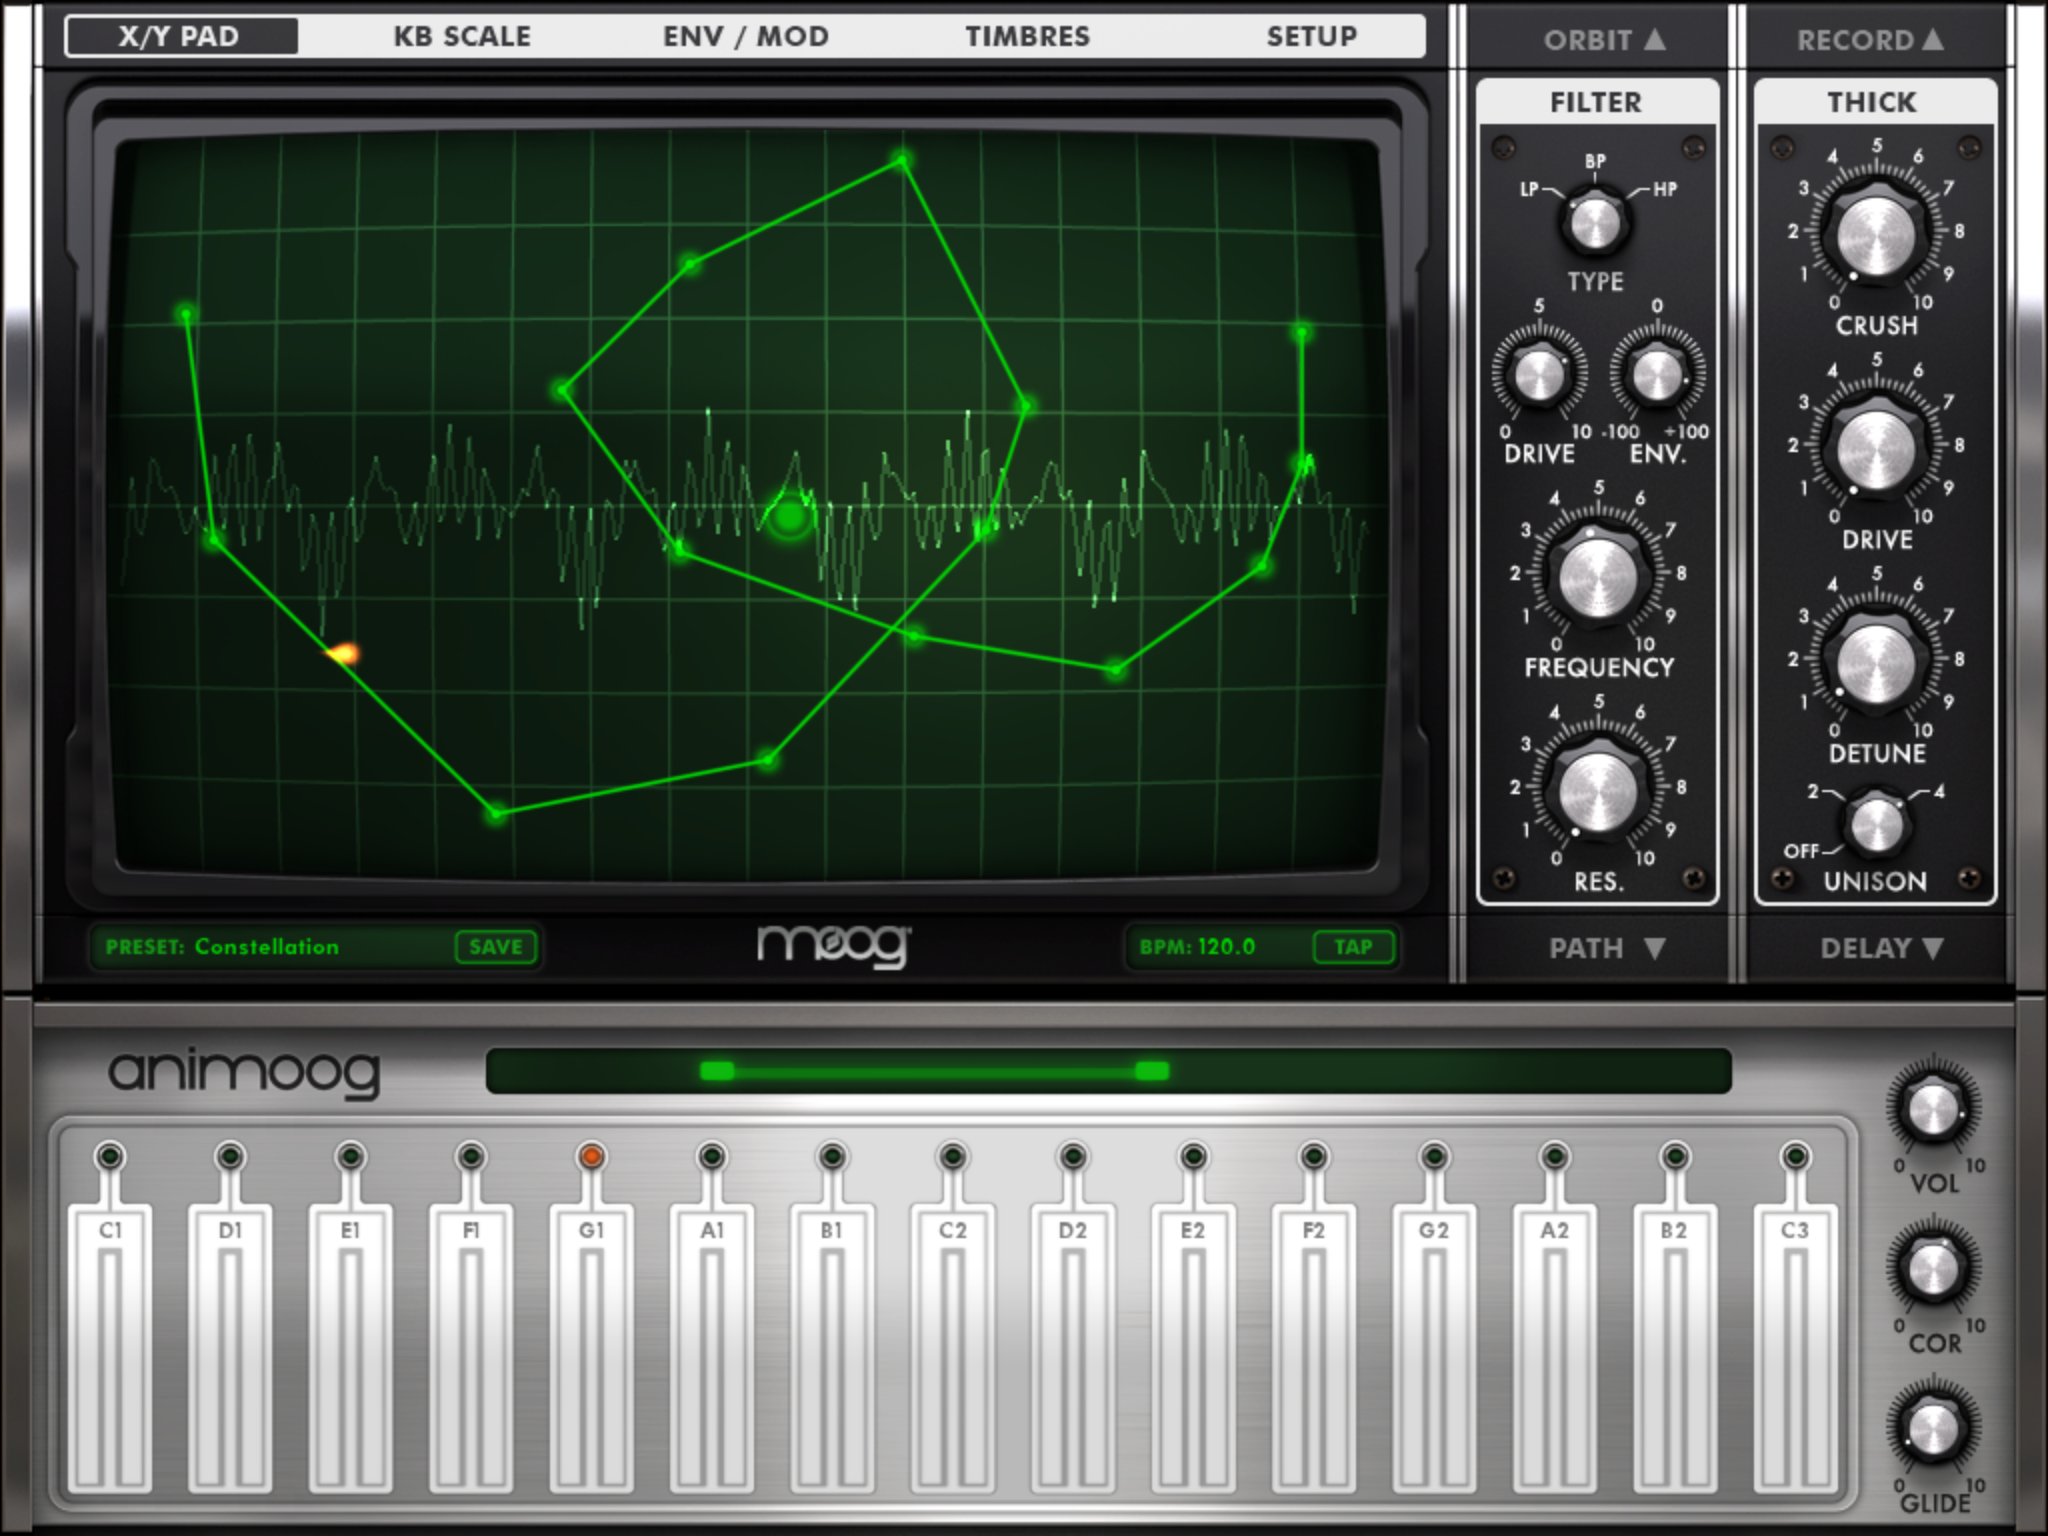
Task: Expand the PATH module downward
Action: coord(1606,948)
